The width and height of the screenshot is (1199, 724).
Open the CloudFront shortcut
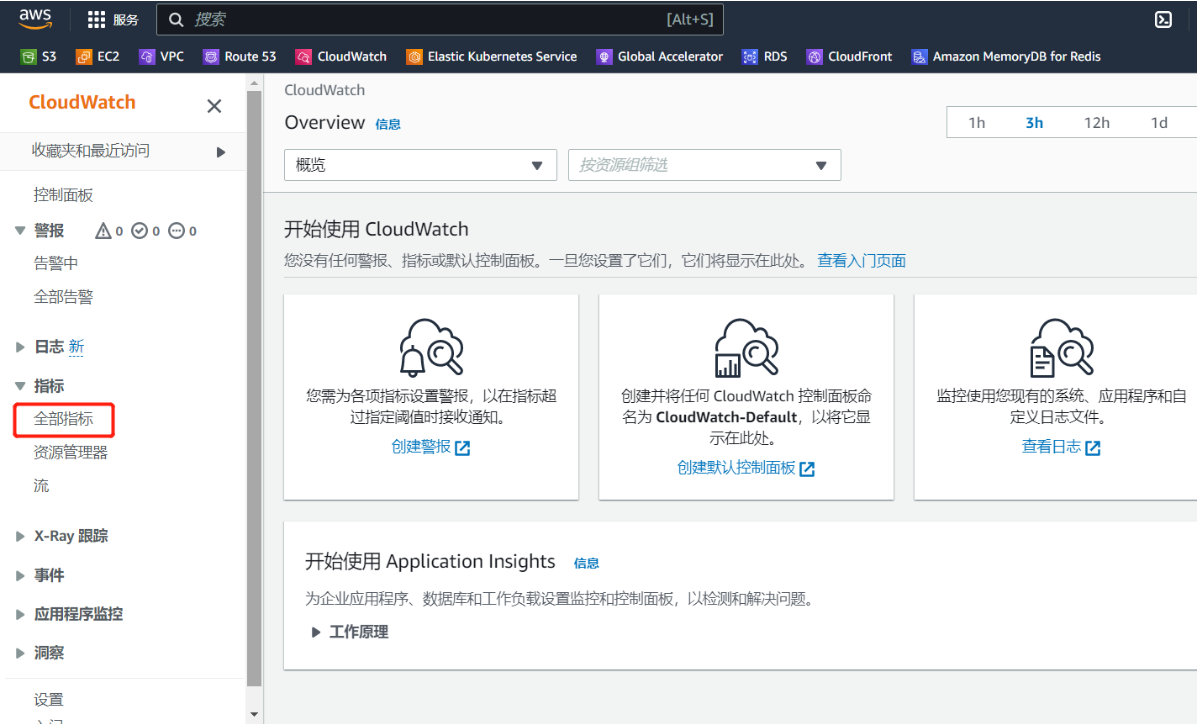click(850, 57)
